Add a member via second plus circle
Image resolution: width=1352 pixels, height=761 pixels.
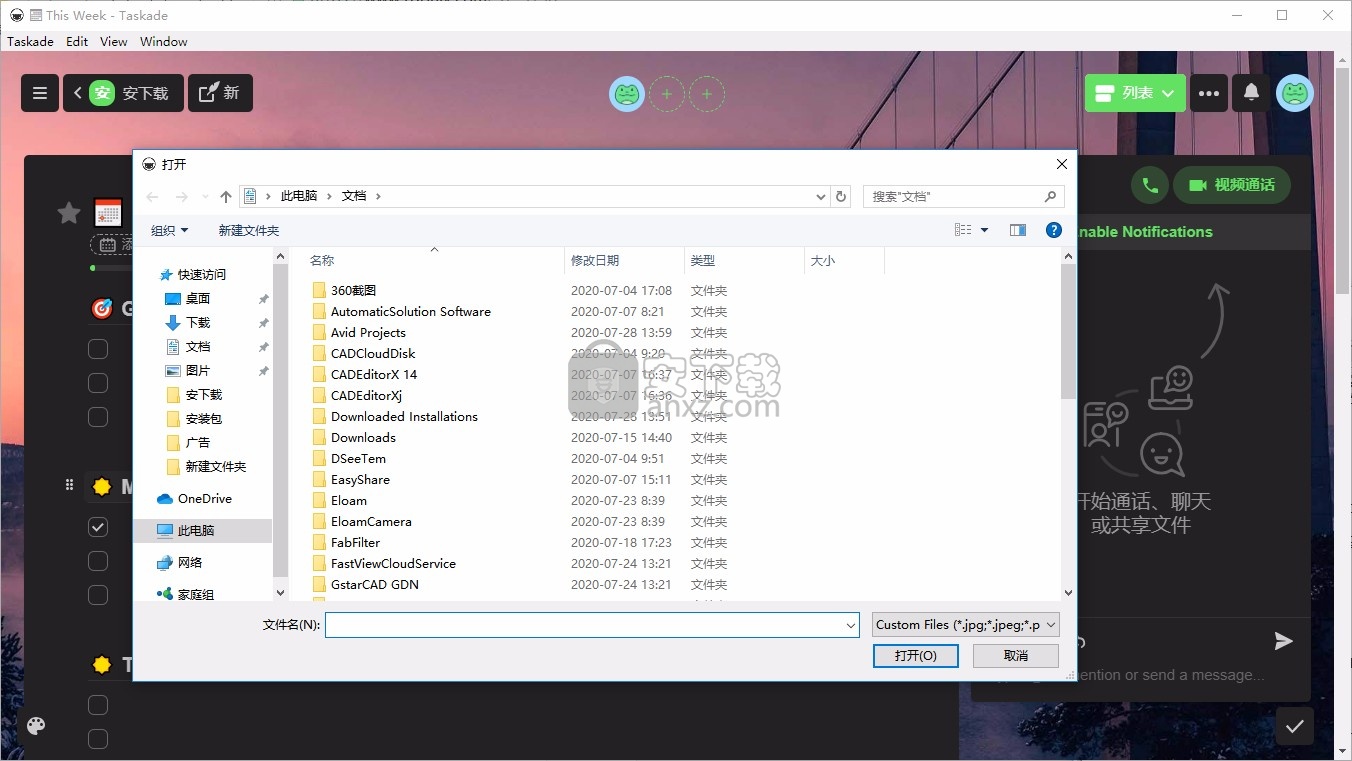pos(707,94)
